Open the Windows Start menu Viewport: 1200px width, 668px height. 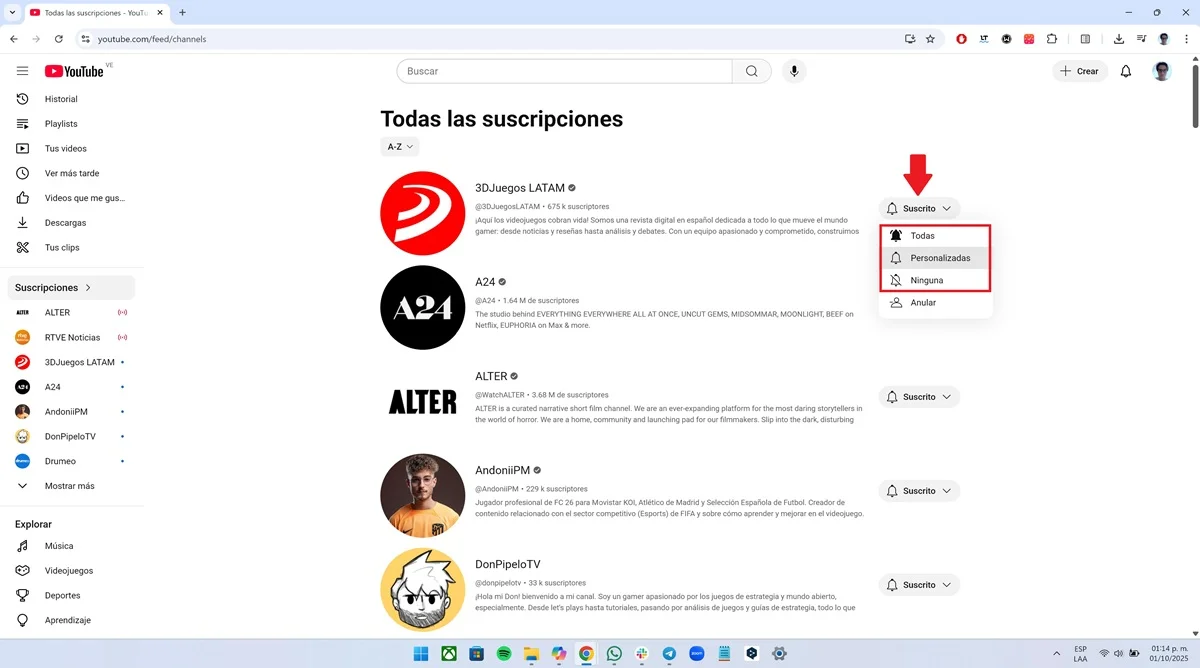tap(421, 654)
